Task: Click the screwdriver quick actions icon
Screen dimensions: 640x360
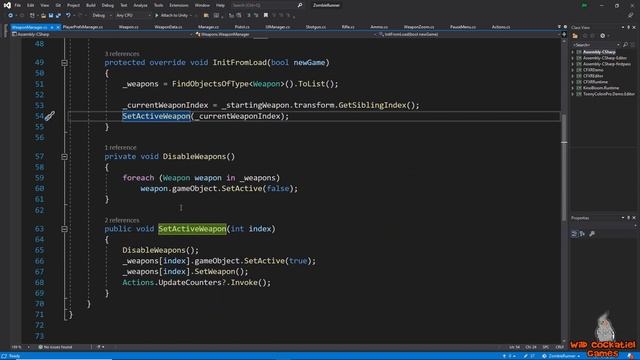Action: click(50, 116)
